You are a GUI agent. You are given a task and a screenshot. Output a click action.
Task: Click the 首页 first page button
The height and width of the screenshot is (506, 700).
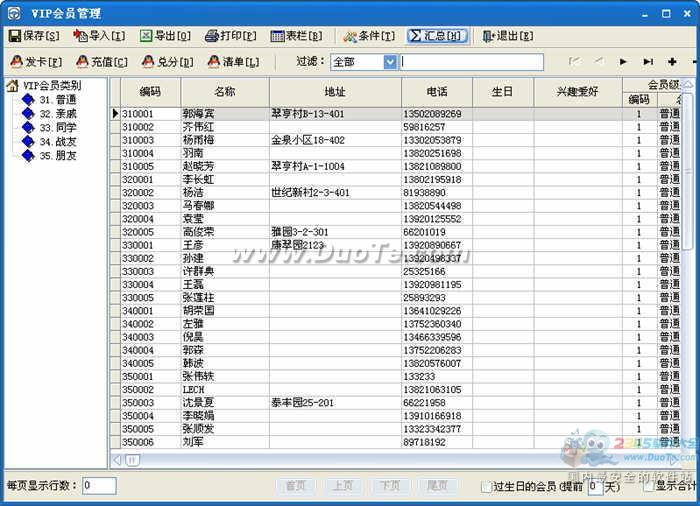pos(295,486)
